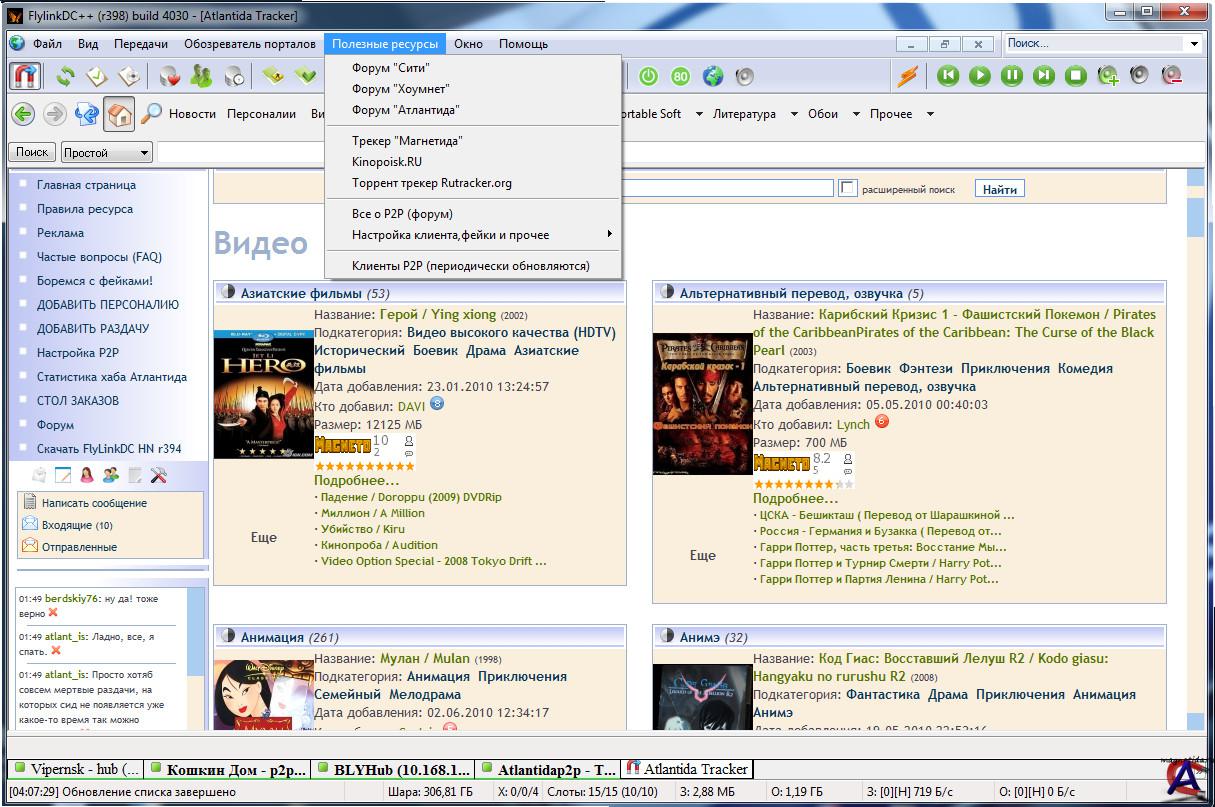
Task: Click the green stop button
Action: tap(1076, 76)
